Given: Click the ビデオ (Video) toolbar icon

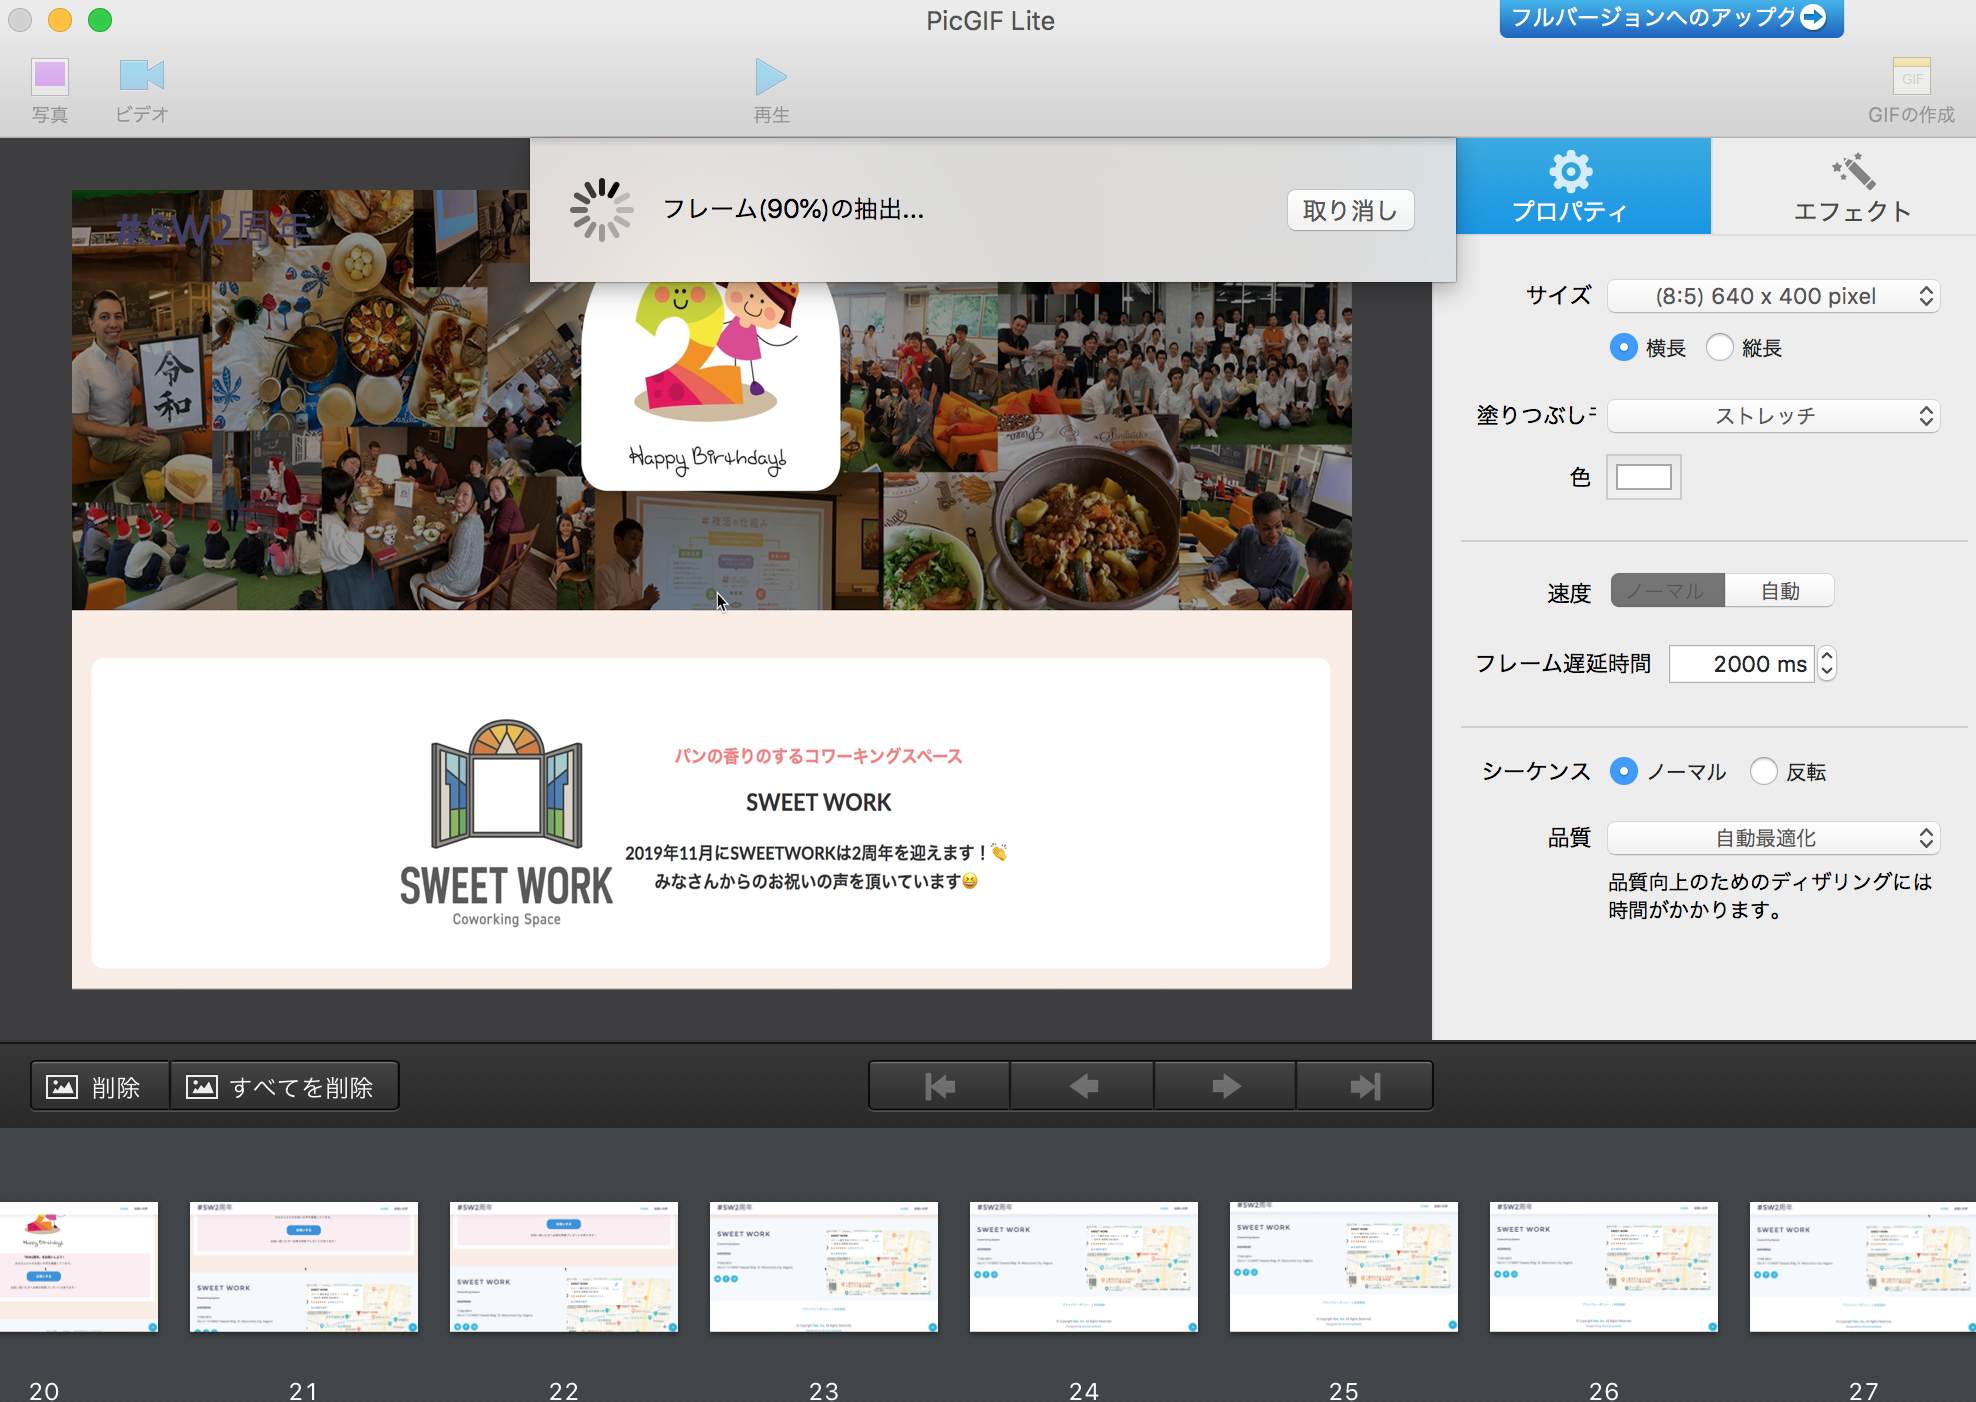Looking at the screenshot, I should click(x=141, y=76).
